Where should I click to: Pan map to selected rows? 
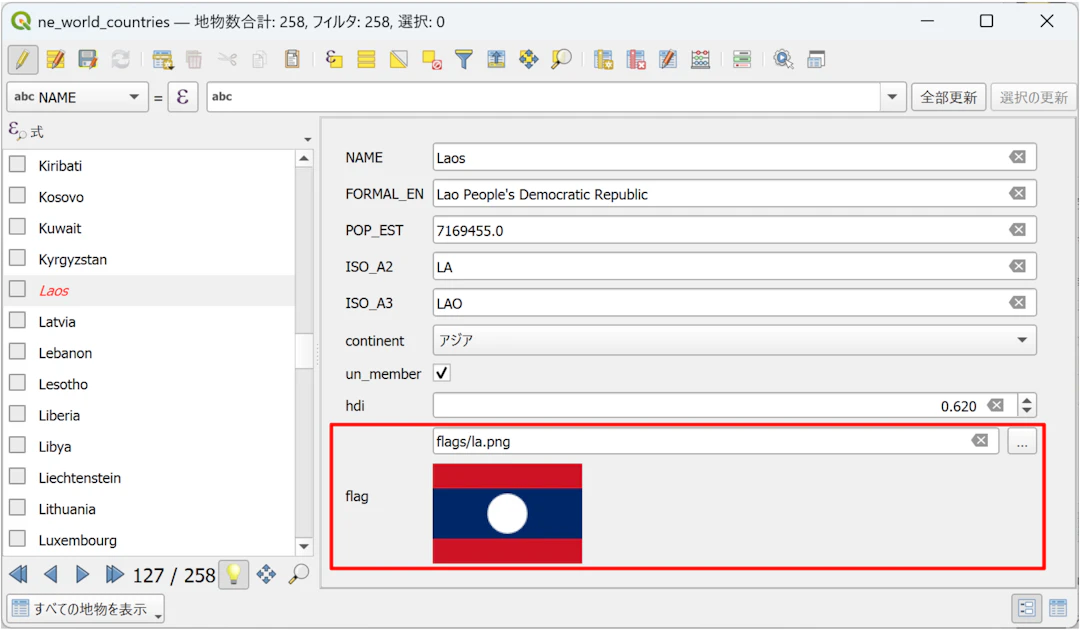[x=528, y=60]
